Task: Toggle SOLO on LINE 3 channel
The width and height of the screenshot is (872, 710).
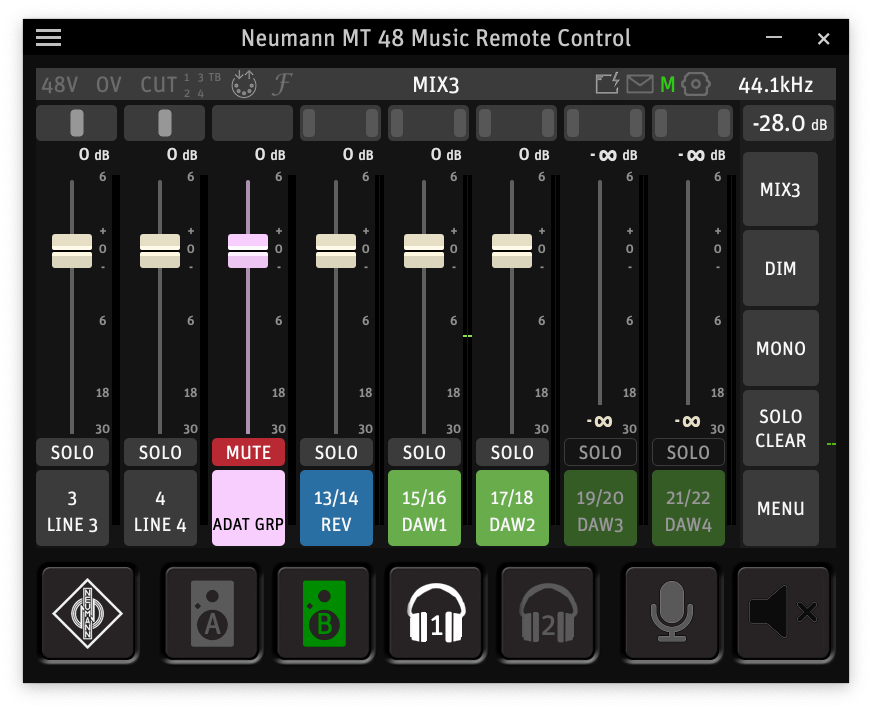Action: point(72,453)
